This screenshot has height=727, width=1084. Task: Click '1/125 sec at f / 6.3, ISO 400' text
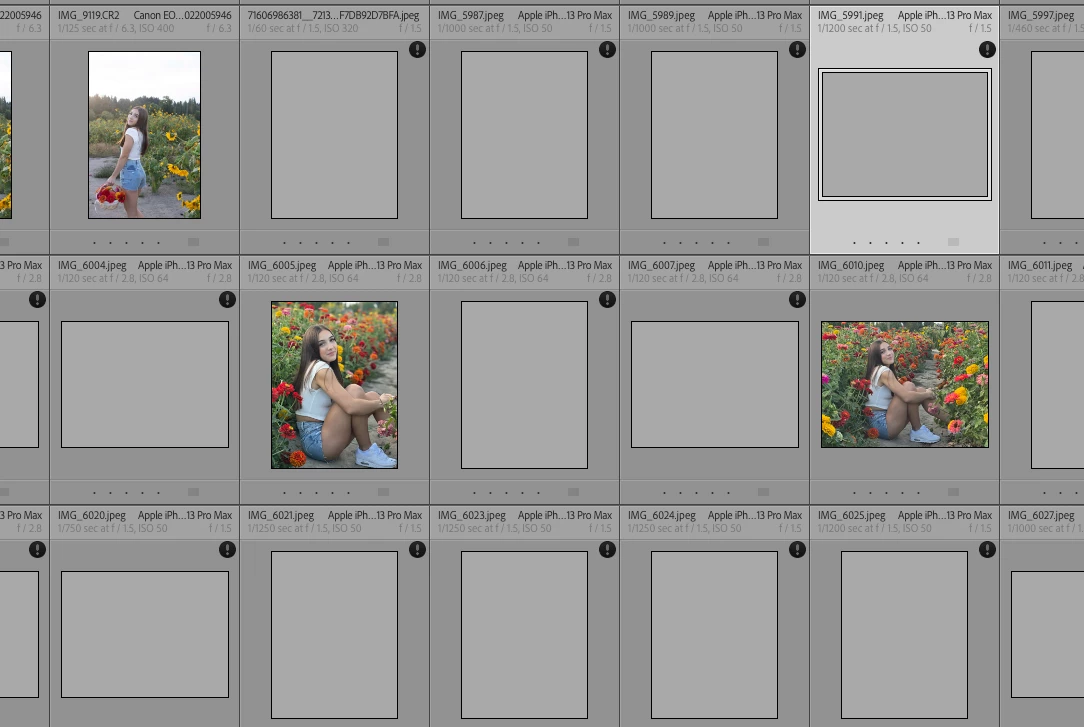(x=116, y=28)
